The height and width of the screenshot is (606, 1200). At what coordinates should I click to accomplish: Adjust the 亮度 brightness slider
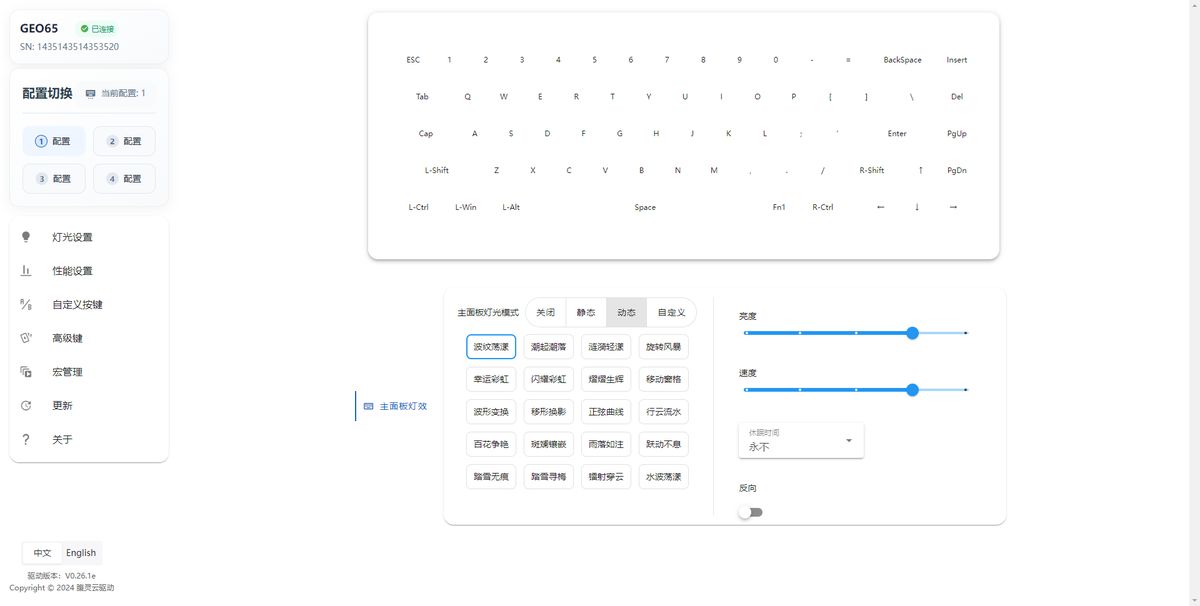856,333
